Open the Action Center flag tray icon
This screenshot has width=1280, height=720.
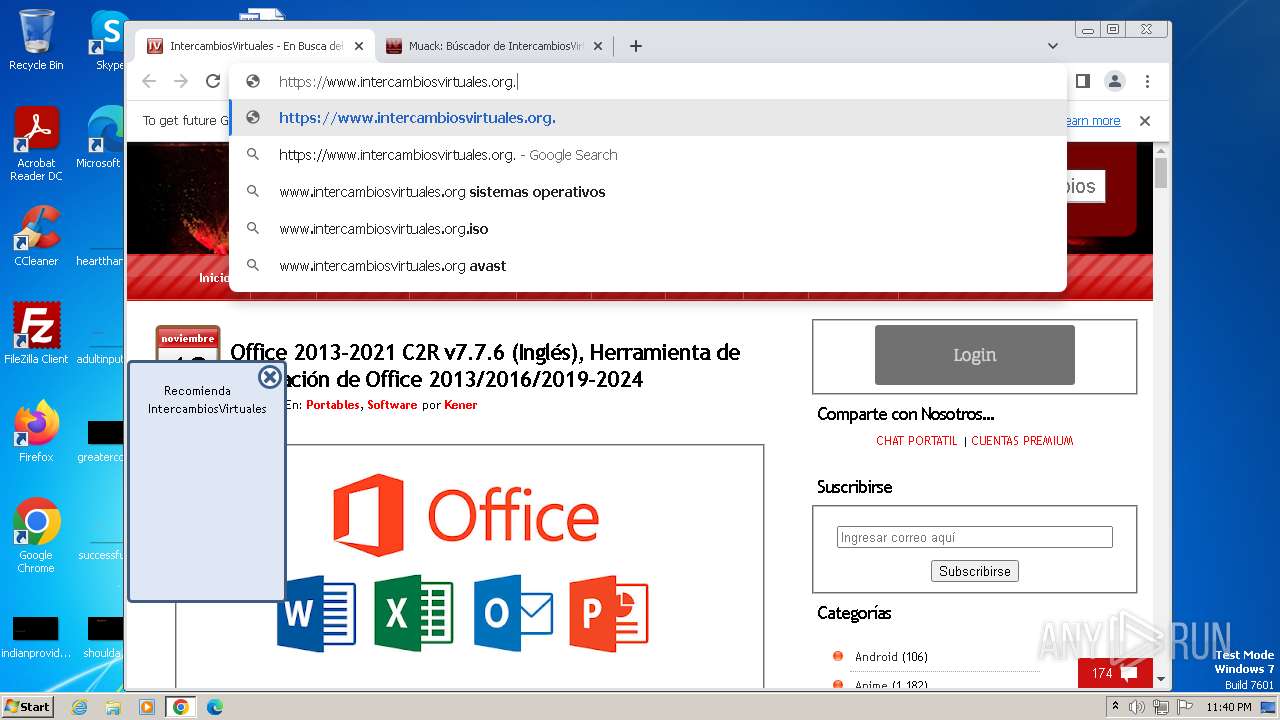(x=1183, y=707)
